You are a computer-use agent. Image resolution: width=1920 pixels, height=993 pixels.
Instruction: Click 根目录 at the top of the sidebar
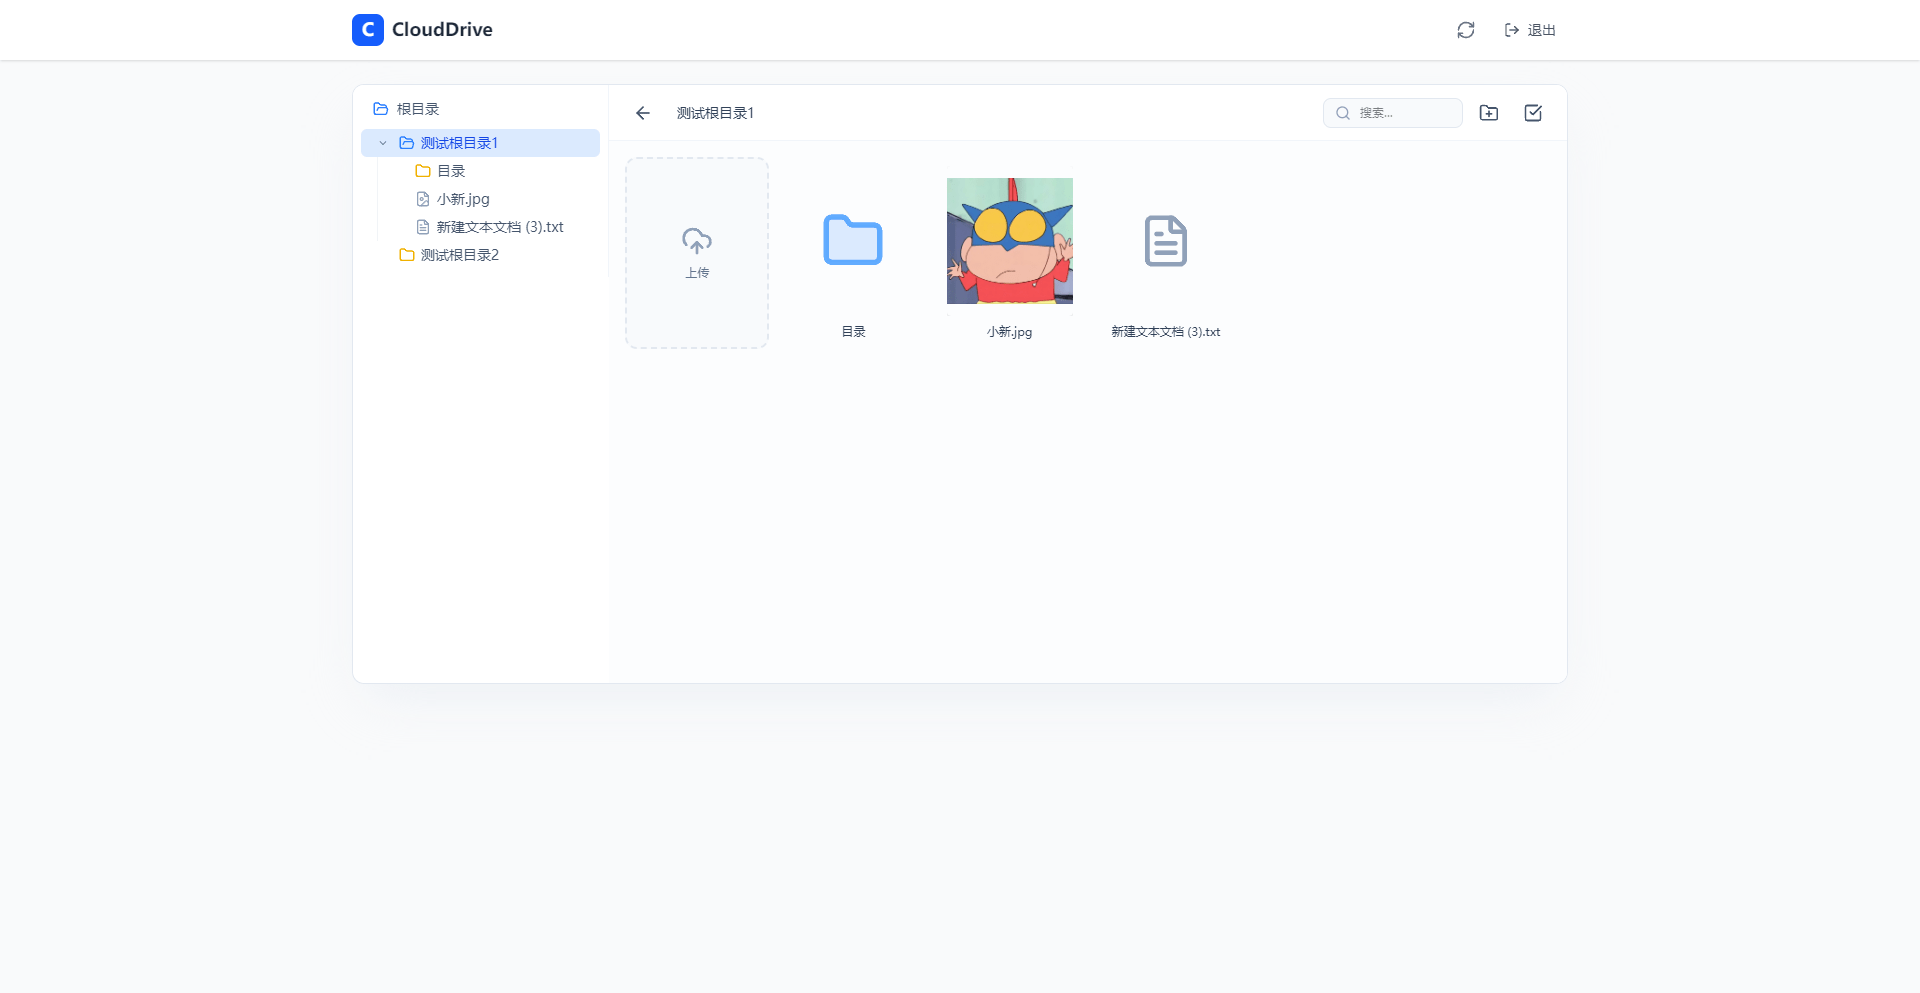pyautogui.click(x=416, y=109)
